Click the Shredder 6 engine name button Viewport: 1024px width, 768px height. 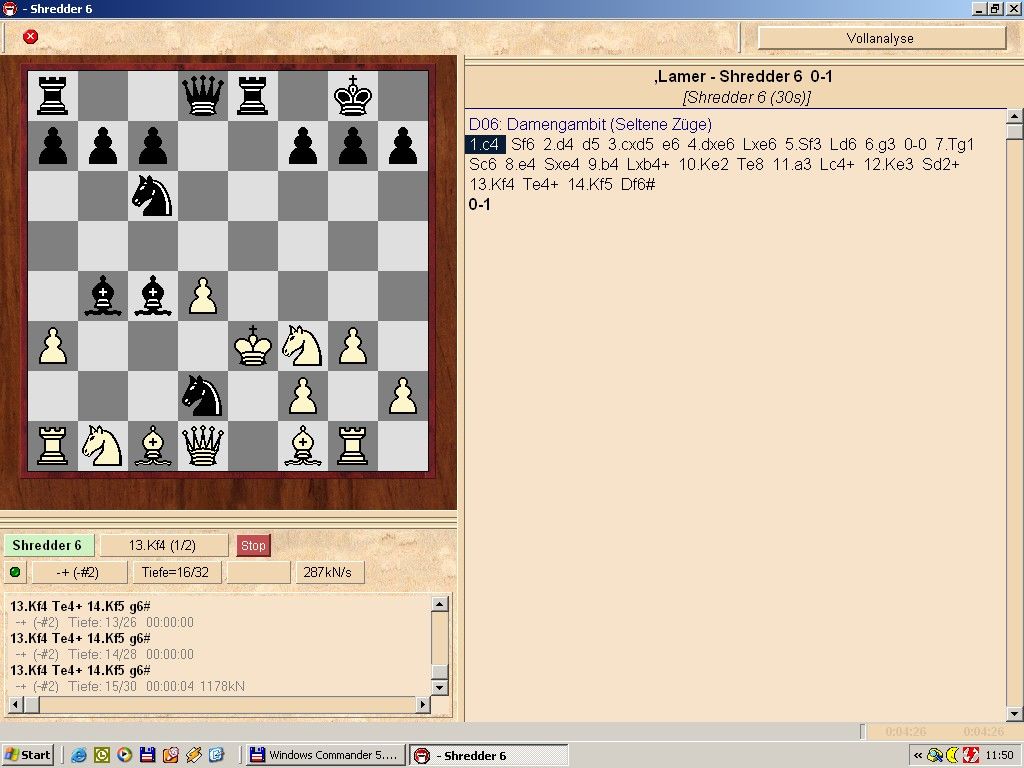tap(48, 545)
